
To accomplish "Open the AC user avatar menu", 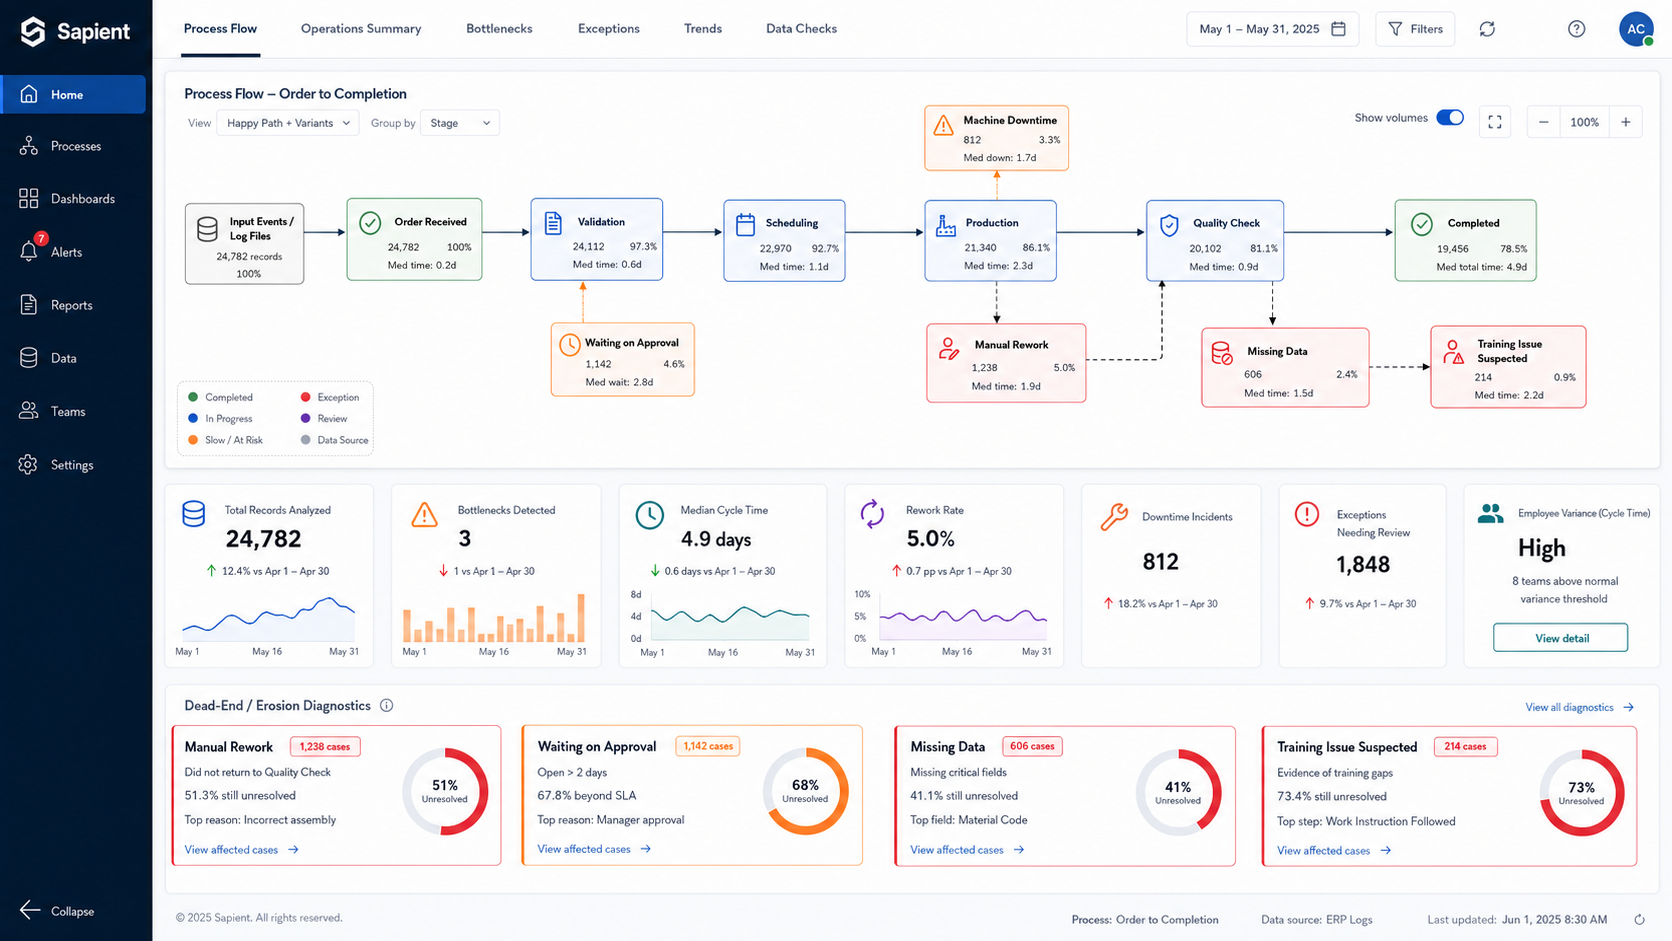I will tap(1636, 29).
